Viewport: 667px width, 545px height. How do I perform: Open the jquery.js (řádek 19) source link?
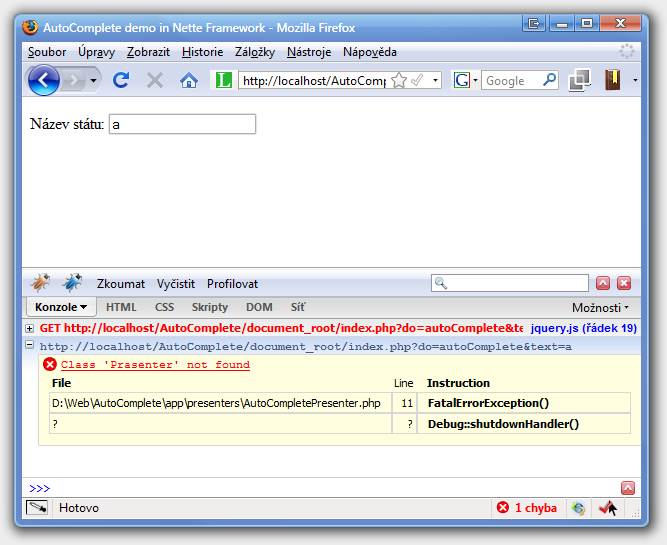tap(584, 328)
